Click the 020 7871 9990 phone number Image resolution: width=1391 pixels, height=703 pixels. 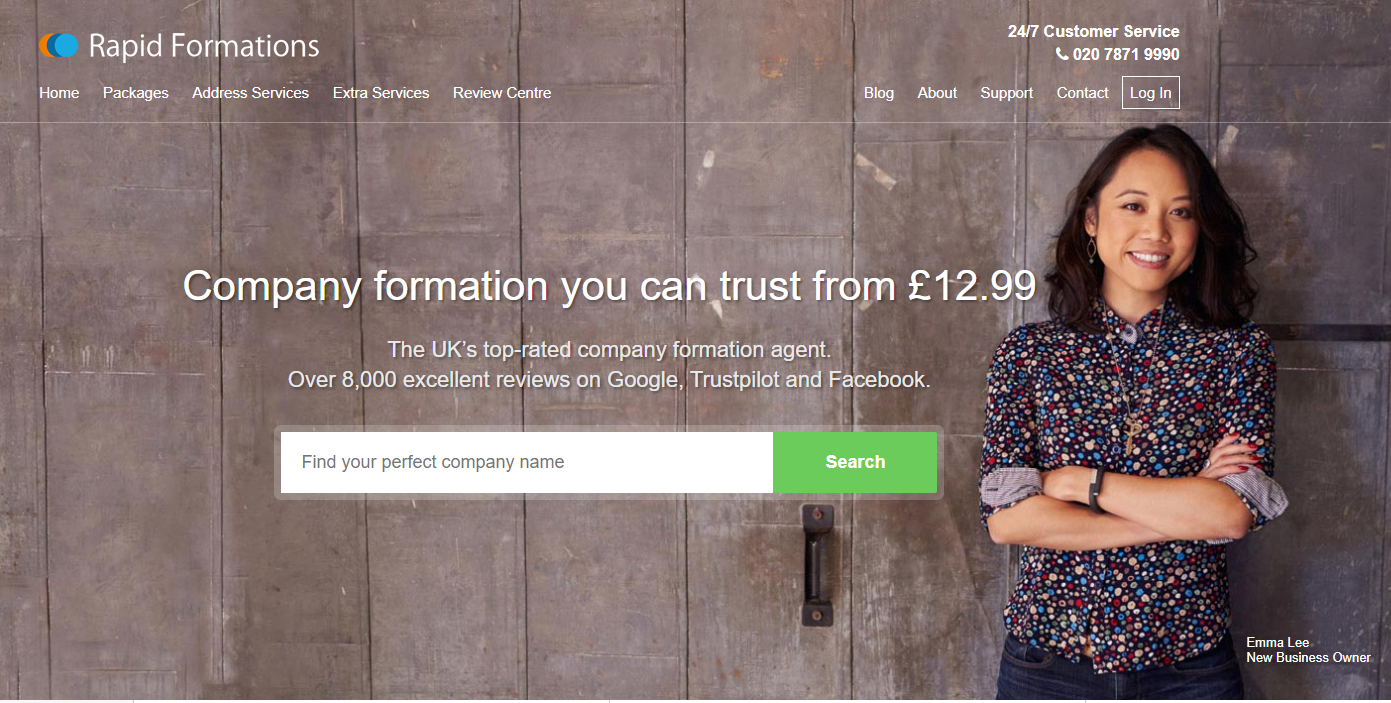pyautogui.click(x=1126, y=55)
